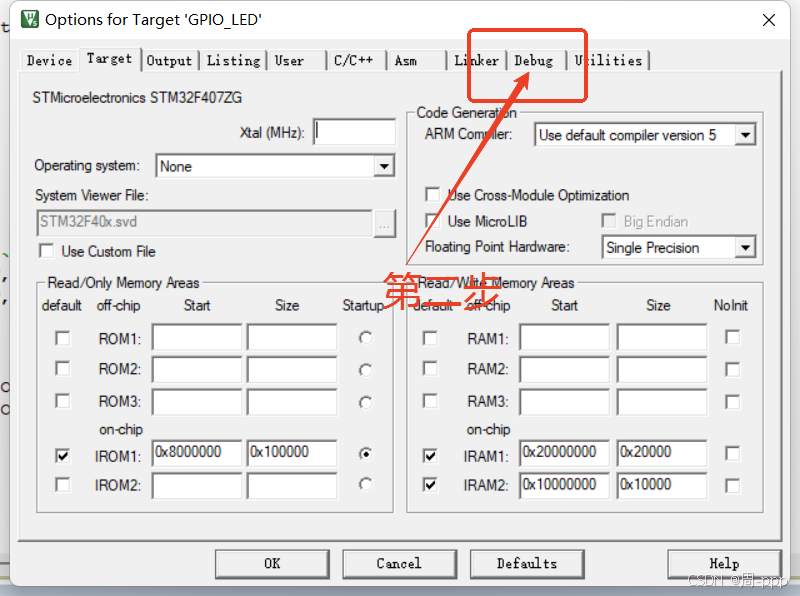Screen dimensions: 800x596
Task: Open the Device tab
Action: pyautogui.click(x=48, y=60)
